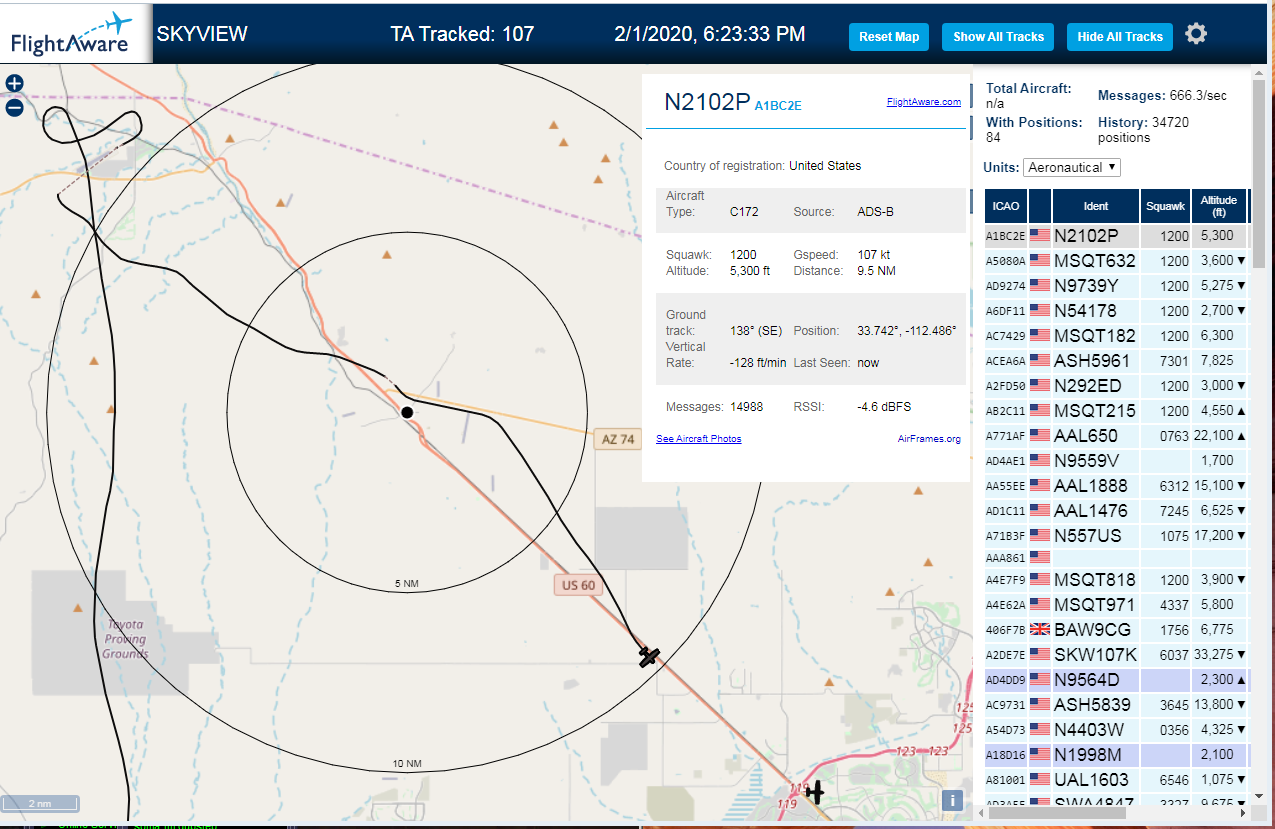Select the MSQT971 aircraft row
This screenshot has width=1275, height=829.
(x=1116, y=605)
